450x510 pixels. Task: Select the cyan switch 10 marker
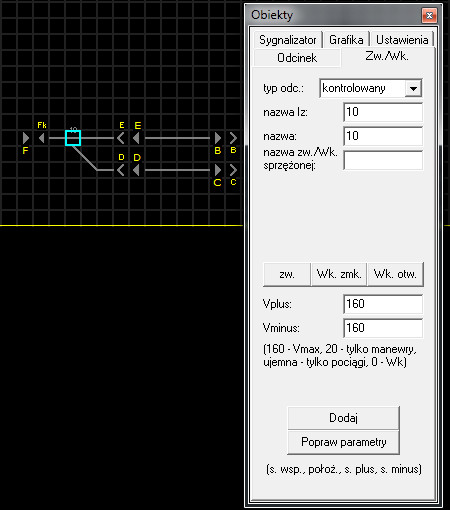(x=73, y=138)
